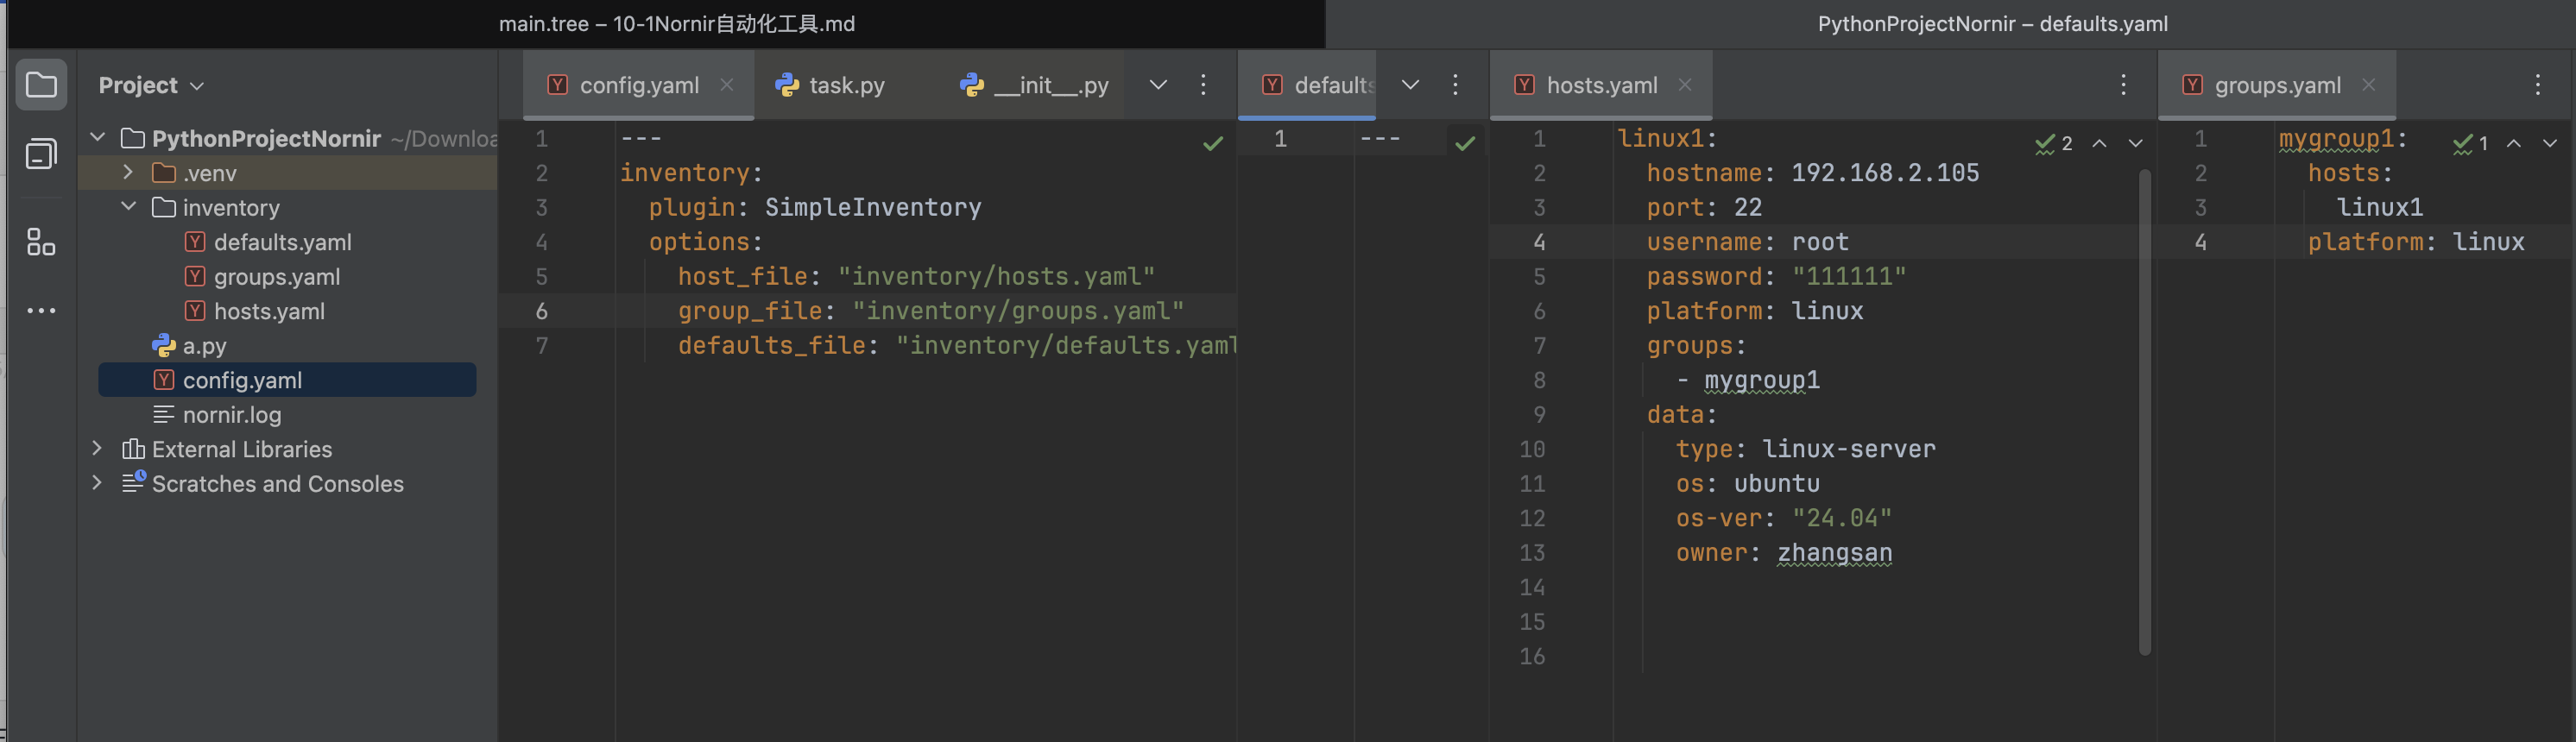The width and height of the screenshot is (2576, 742).
Task: Click the More tool windows ellipsis
Action: (x=41, y=311)
